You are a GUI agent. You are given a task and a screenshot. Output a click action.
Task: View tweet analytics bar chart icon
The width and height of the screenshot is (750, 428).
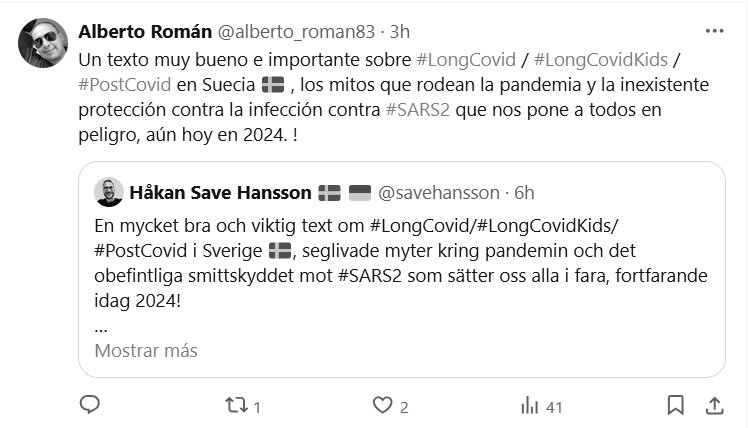(x=529, y=406)
